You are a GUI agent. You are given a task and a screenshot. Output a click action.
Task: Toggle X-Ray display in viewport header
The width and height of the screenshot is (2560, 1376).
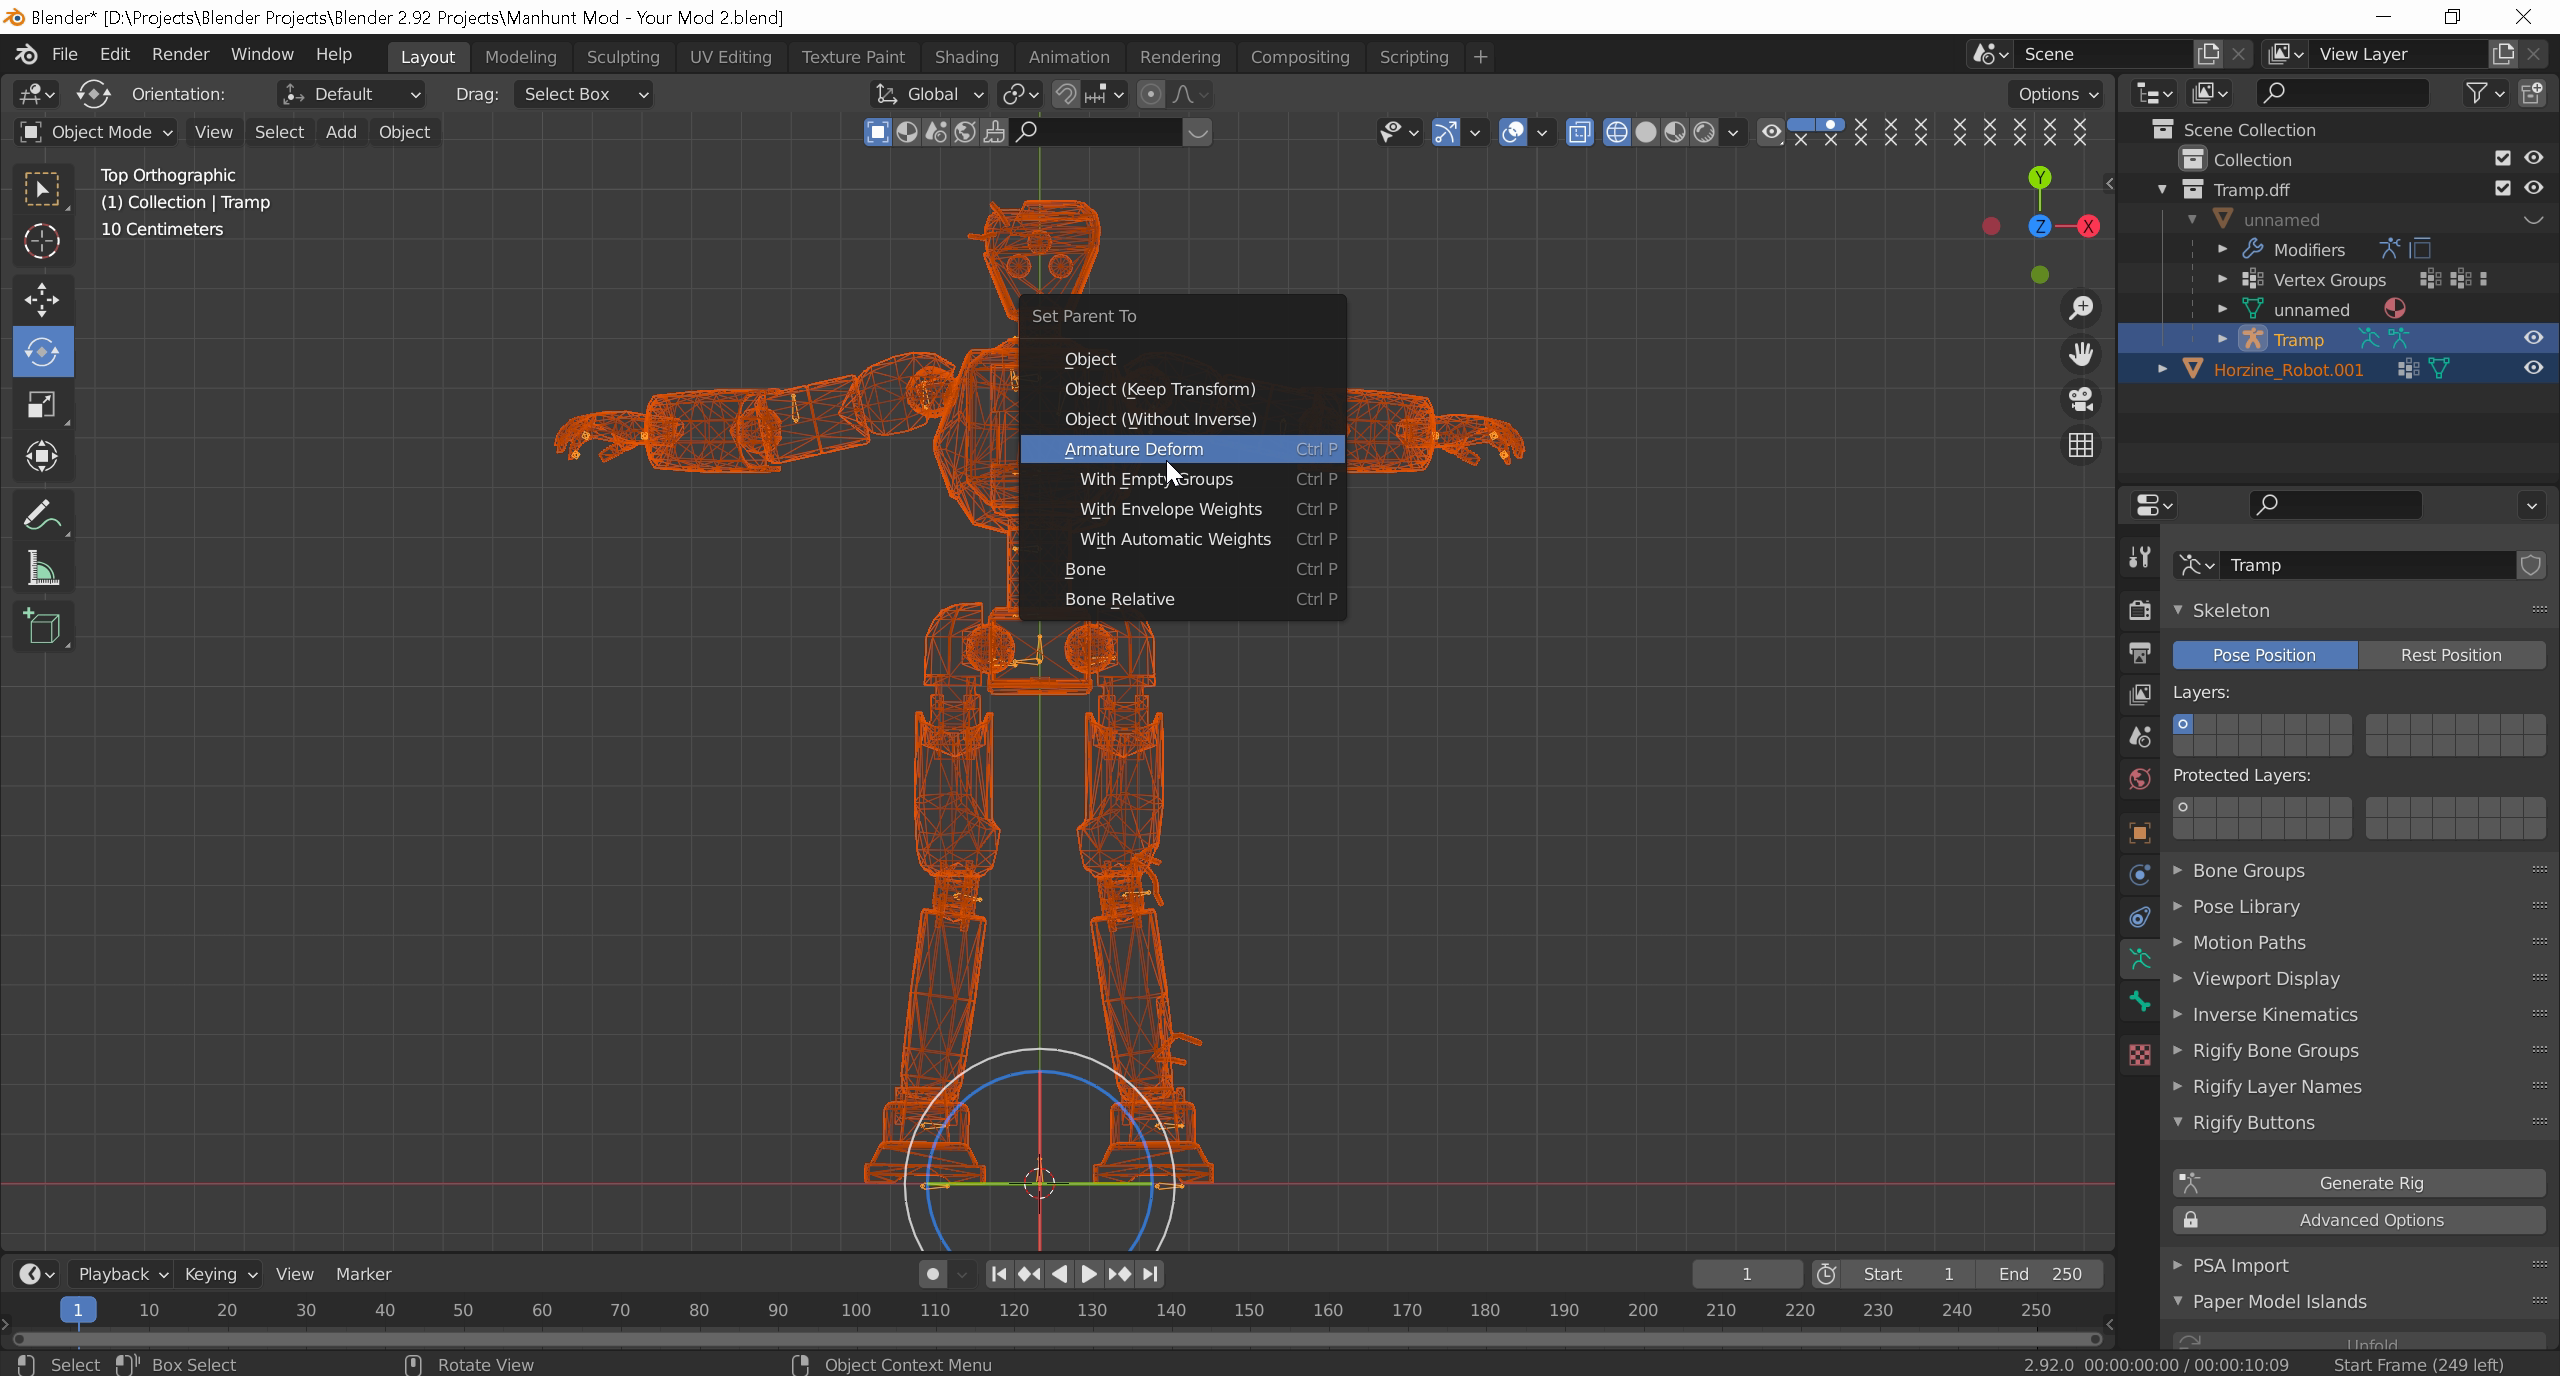(1579, 132)
